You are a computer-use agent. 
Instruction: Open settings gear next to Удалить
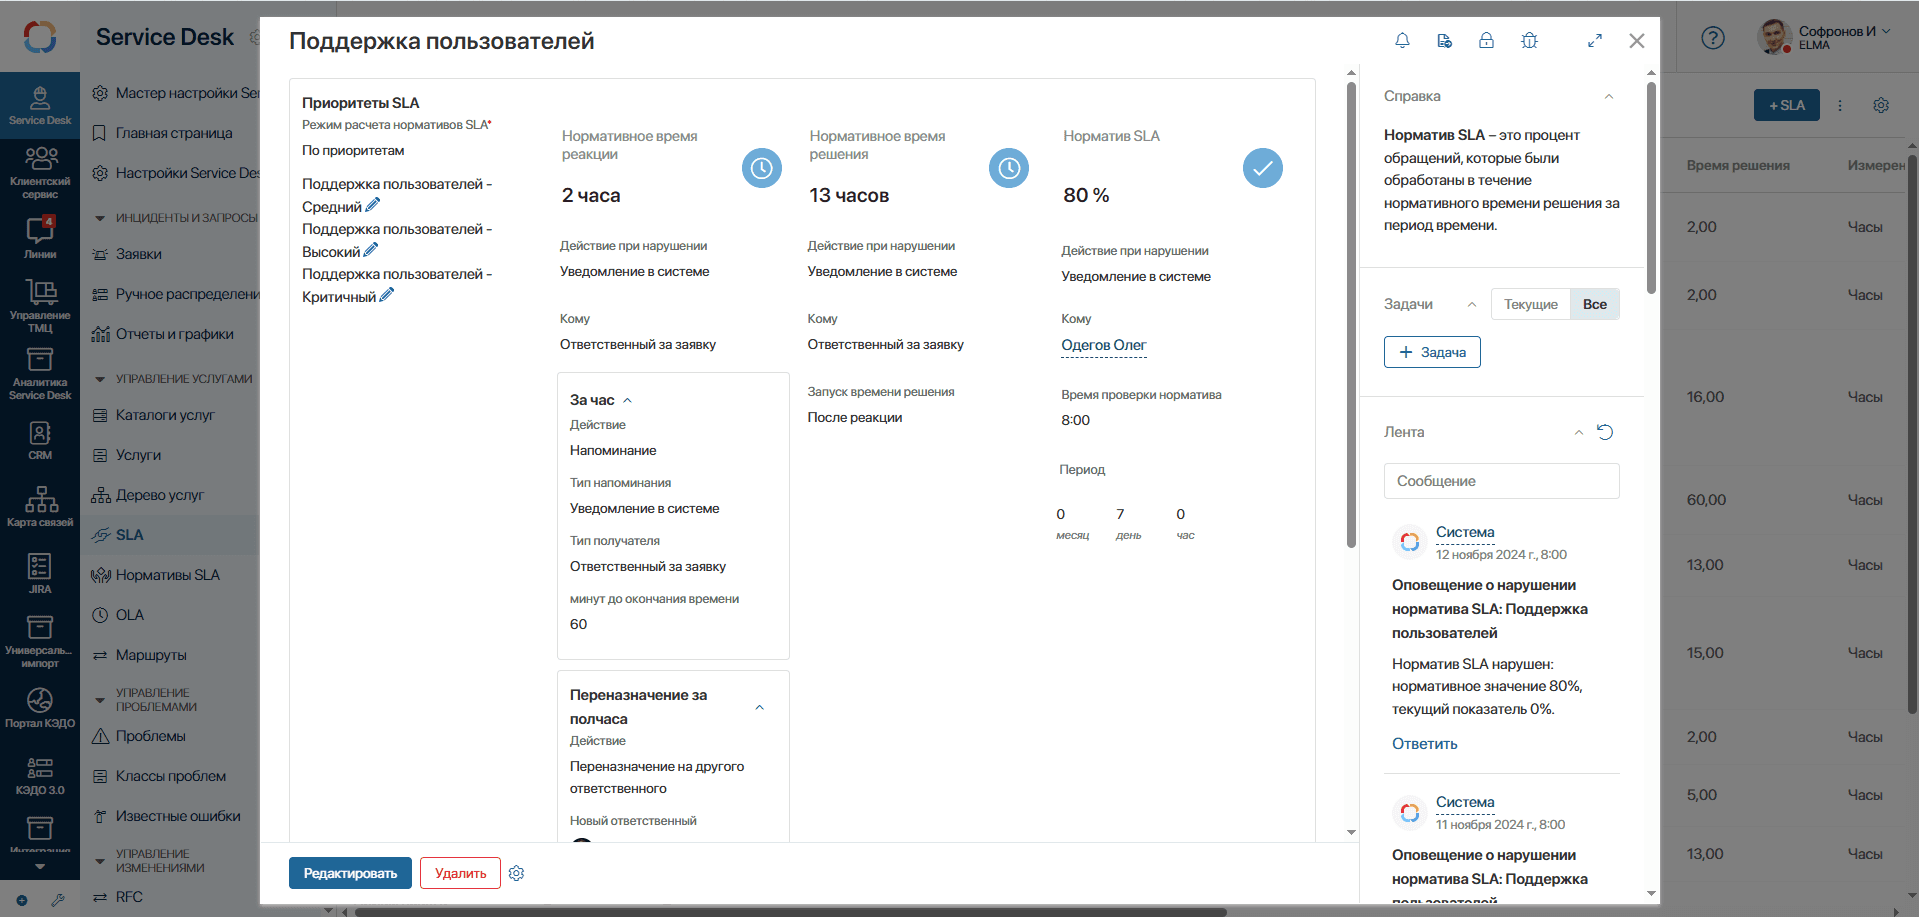click(x=516, y=873)
